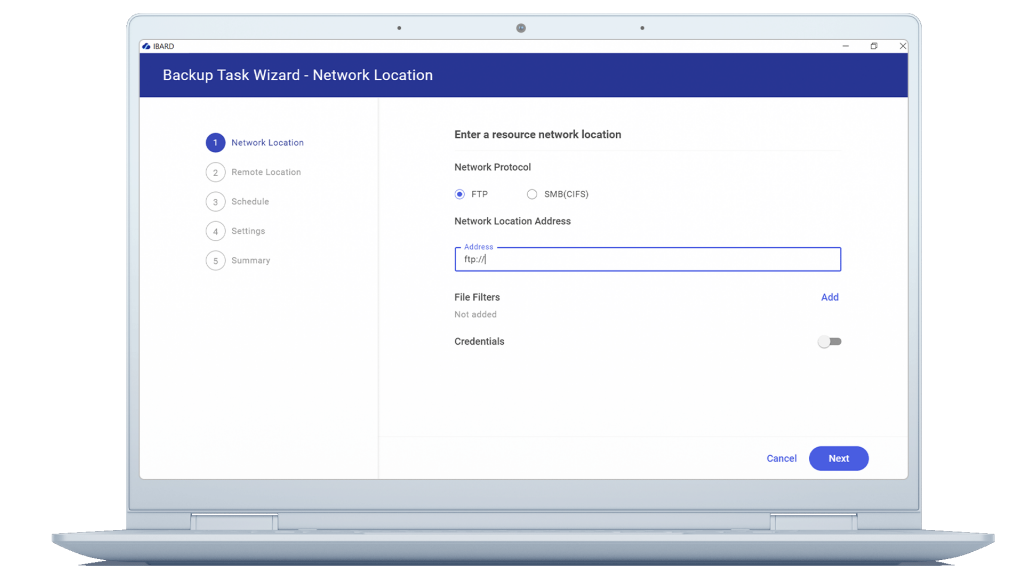Select step 4 circle icon
Screen dimensions: 1024x576
tap(216, 231)
